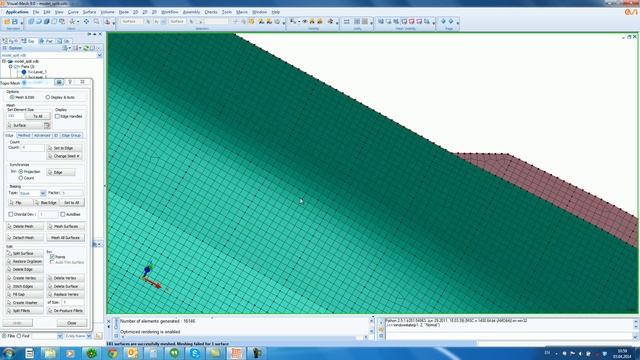Click the Topo Mesh dialog help icon
640x360 pixels.
(x=70, y=82)
